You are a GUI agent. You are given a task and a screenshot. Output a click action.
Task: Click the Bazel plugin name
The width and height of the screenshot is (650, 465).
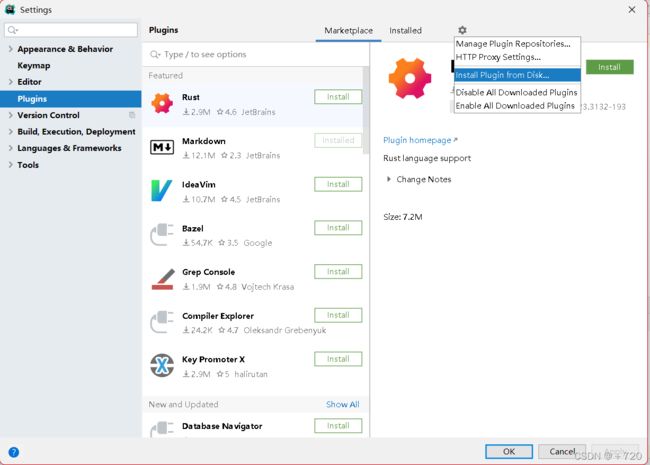click(193, 229)
